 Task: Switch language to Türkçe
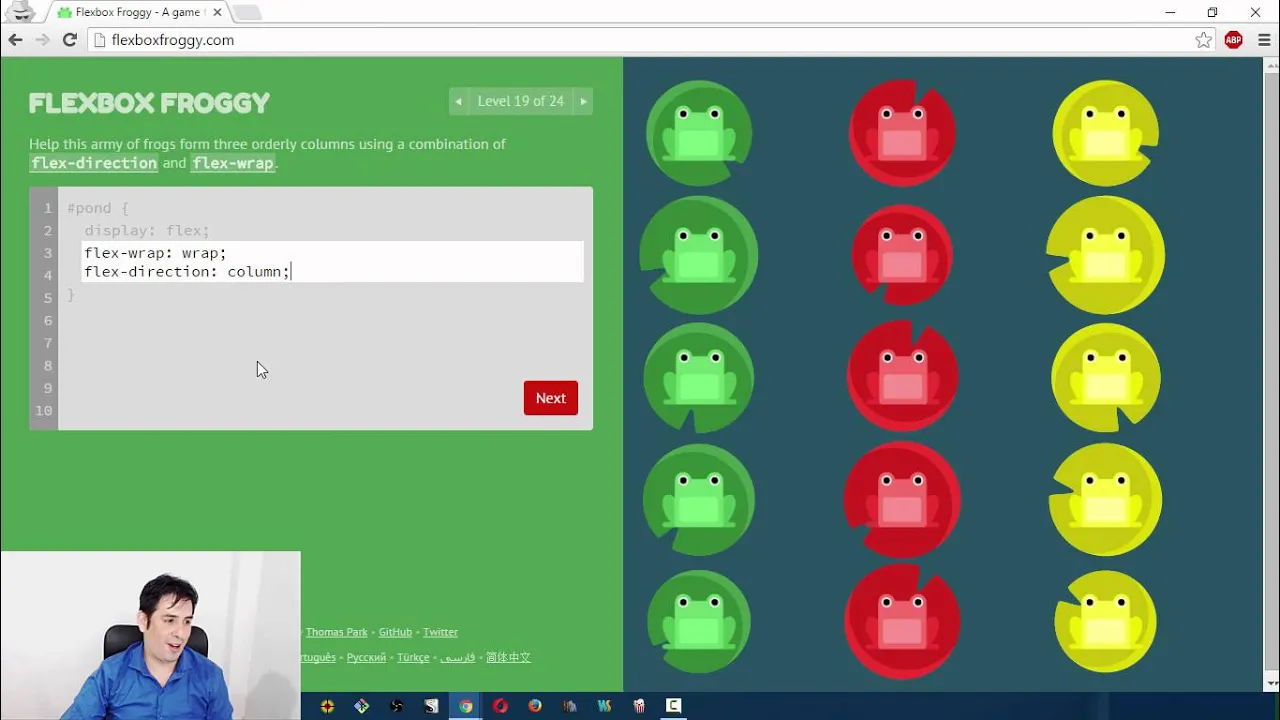(x=413, y=657)
